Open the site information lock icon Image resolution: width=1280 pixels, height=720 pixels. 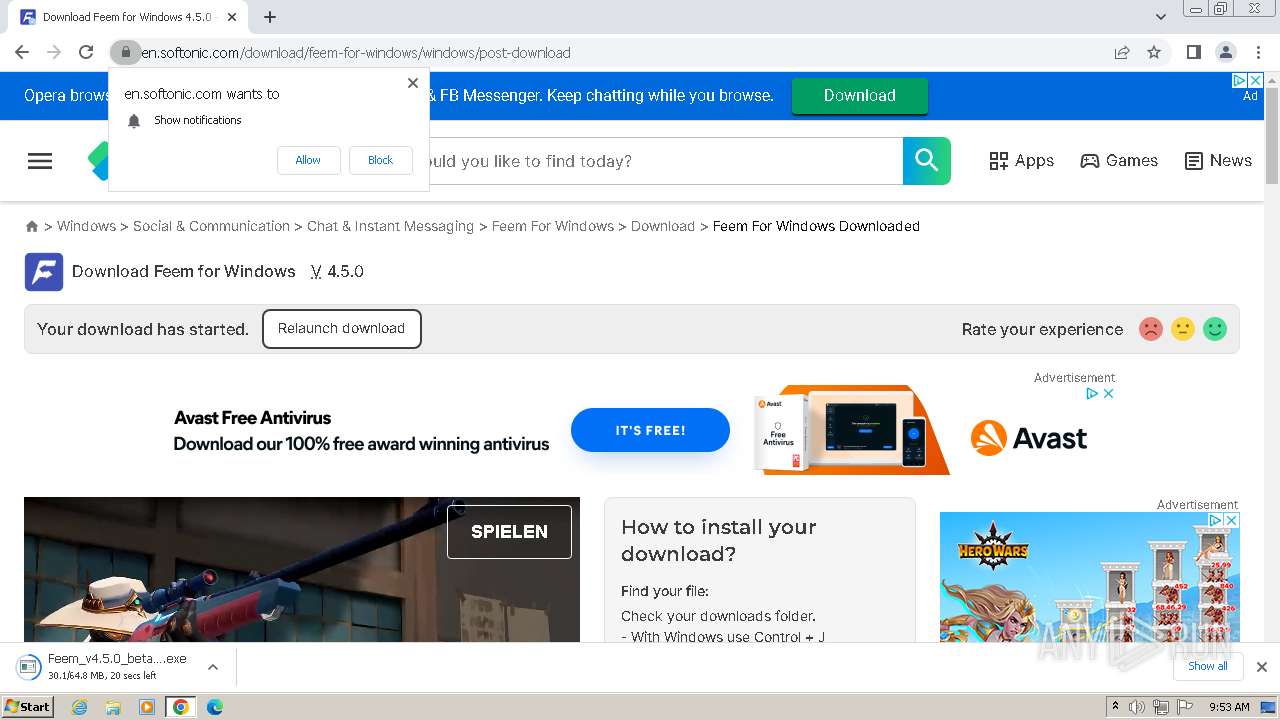(125, 52)
